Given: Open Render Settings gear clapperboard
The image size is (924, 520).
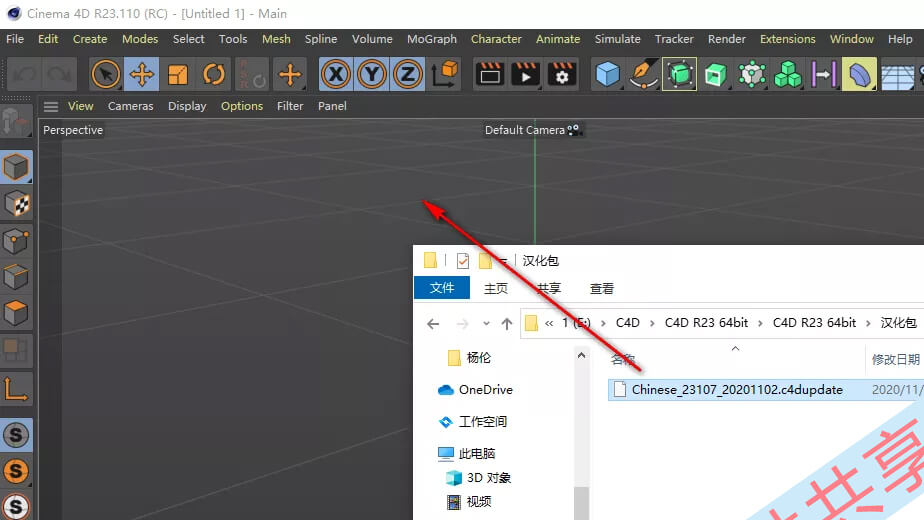Looking at the screenshot, I should (x=562, y=74).
